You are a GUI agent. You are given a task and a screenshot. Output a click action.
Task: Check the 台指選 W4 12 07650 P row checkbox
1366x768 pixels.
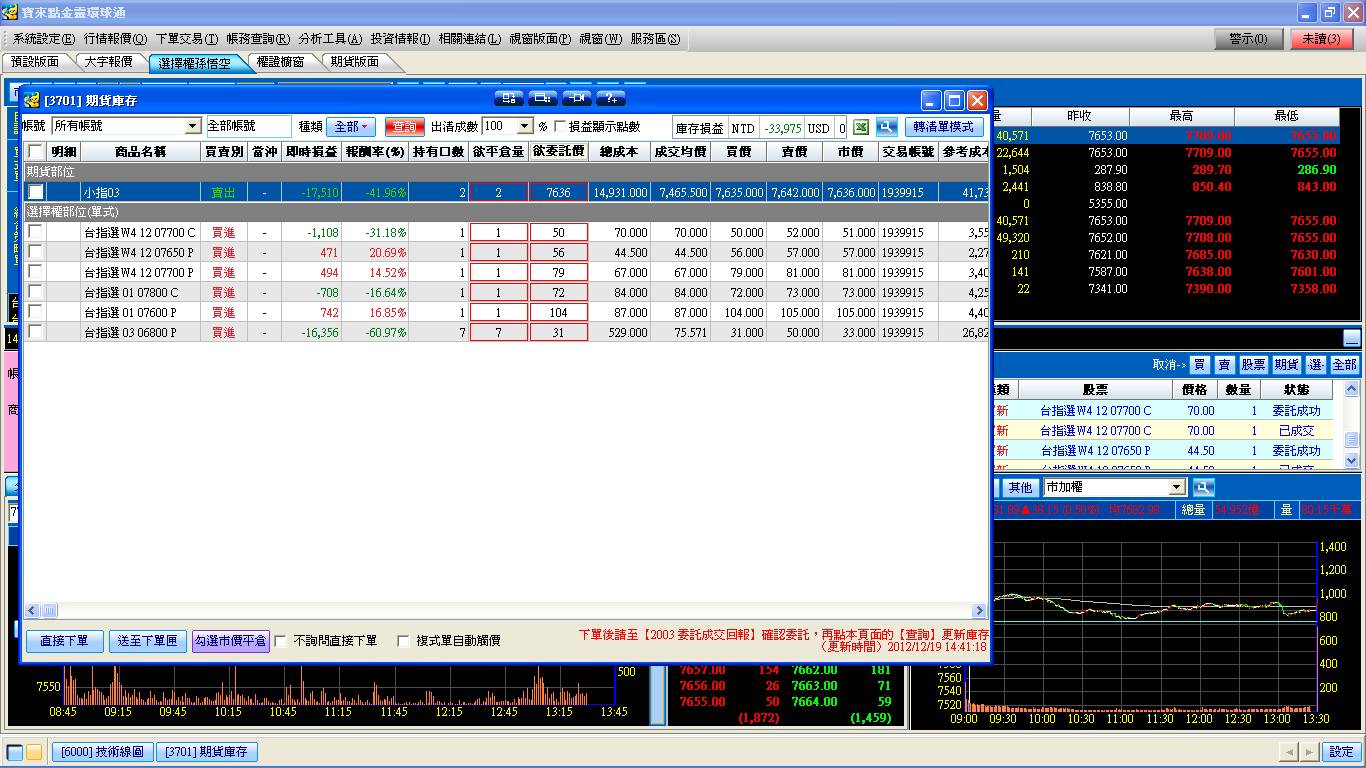click(x=35, y=252)
